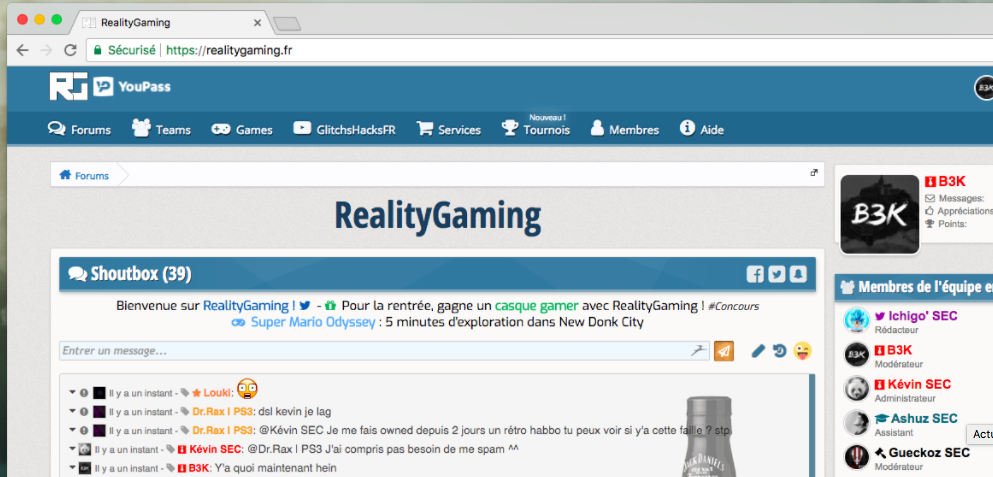Open the shoutbox history clock icon

pos(780,351)
